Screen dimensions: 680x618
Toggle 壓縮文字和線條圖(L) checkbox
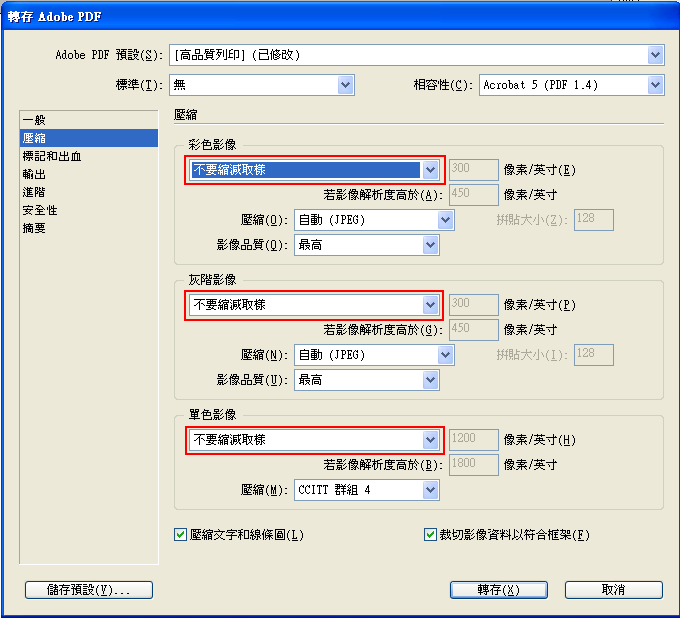[180, 535]
